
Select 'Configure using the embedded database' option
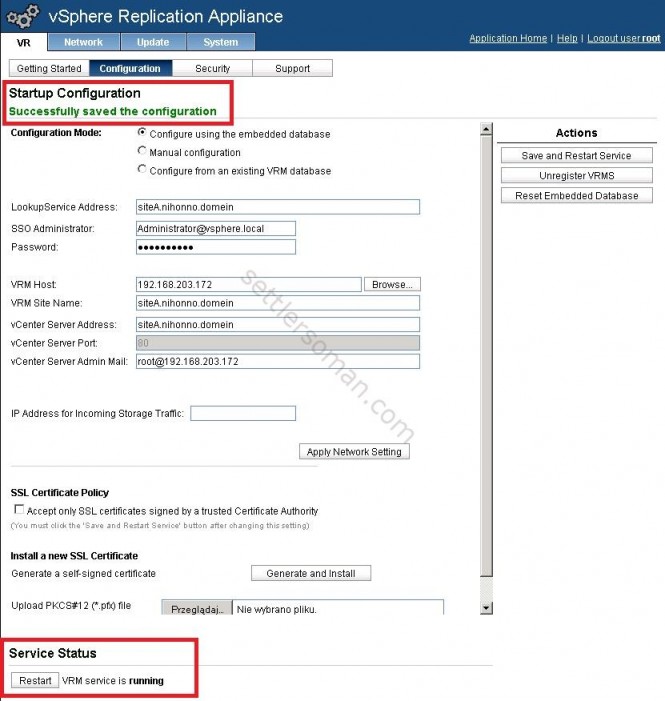tap(142, 133)
